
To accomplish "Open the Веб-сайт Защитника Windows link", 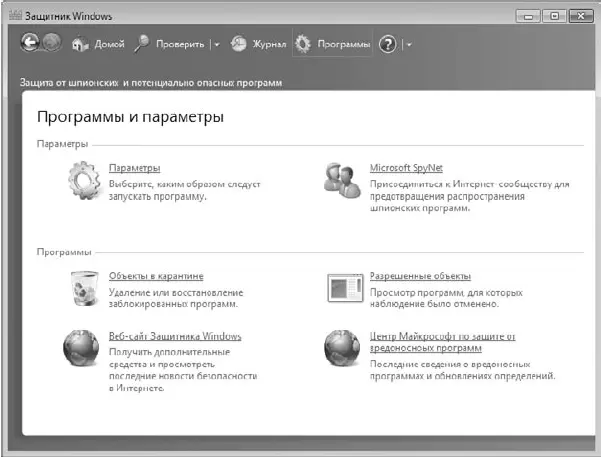I will coord(174,336).
